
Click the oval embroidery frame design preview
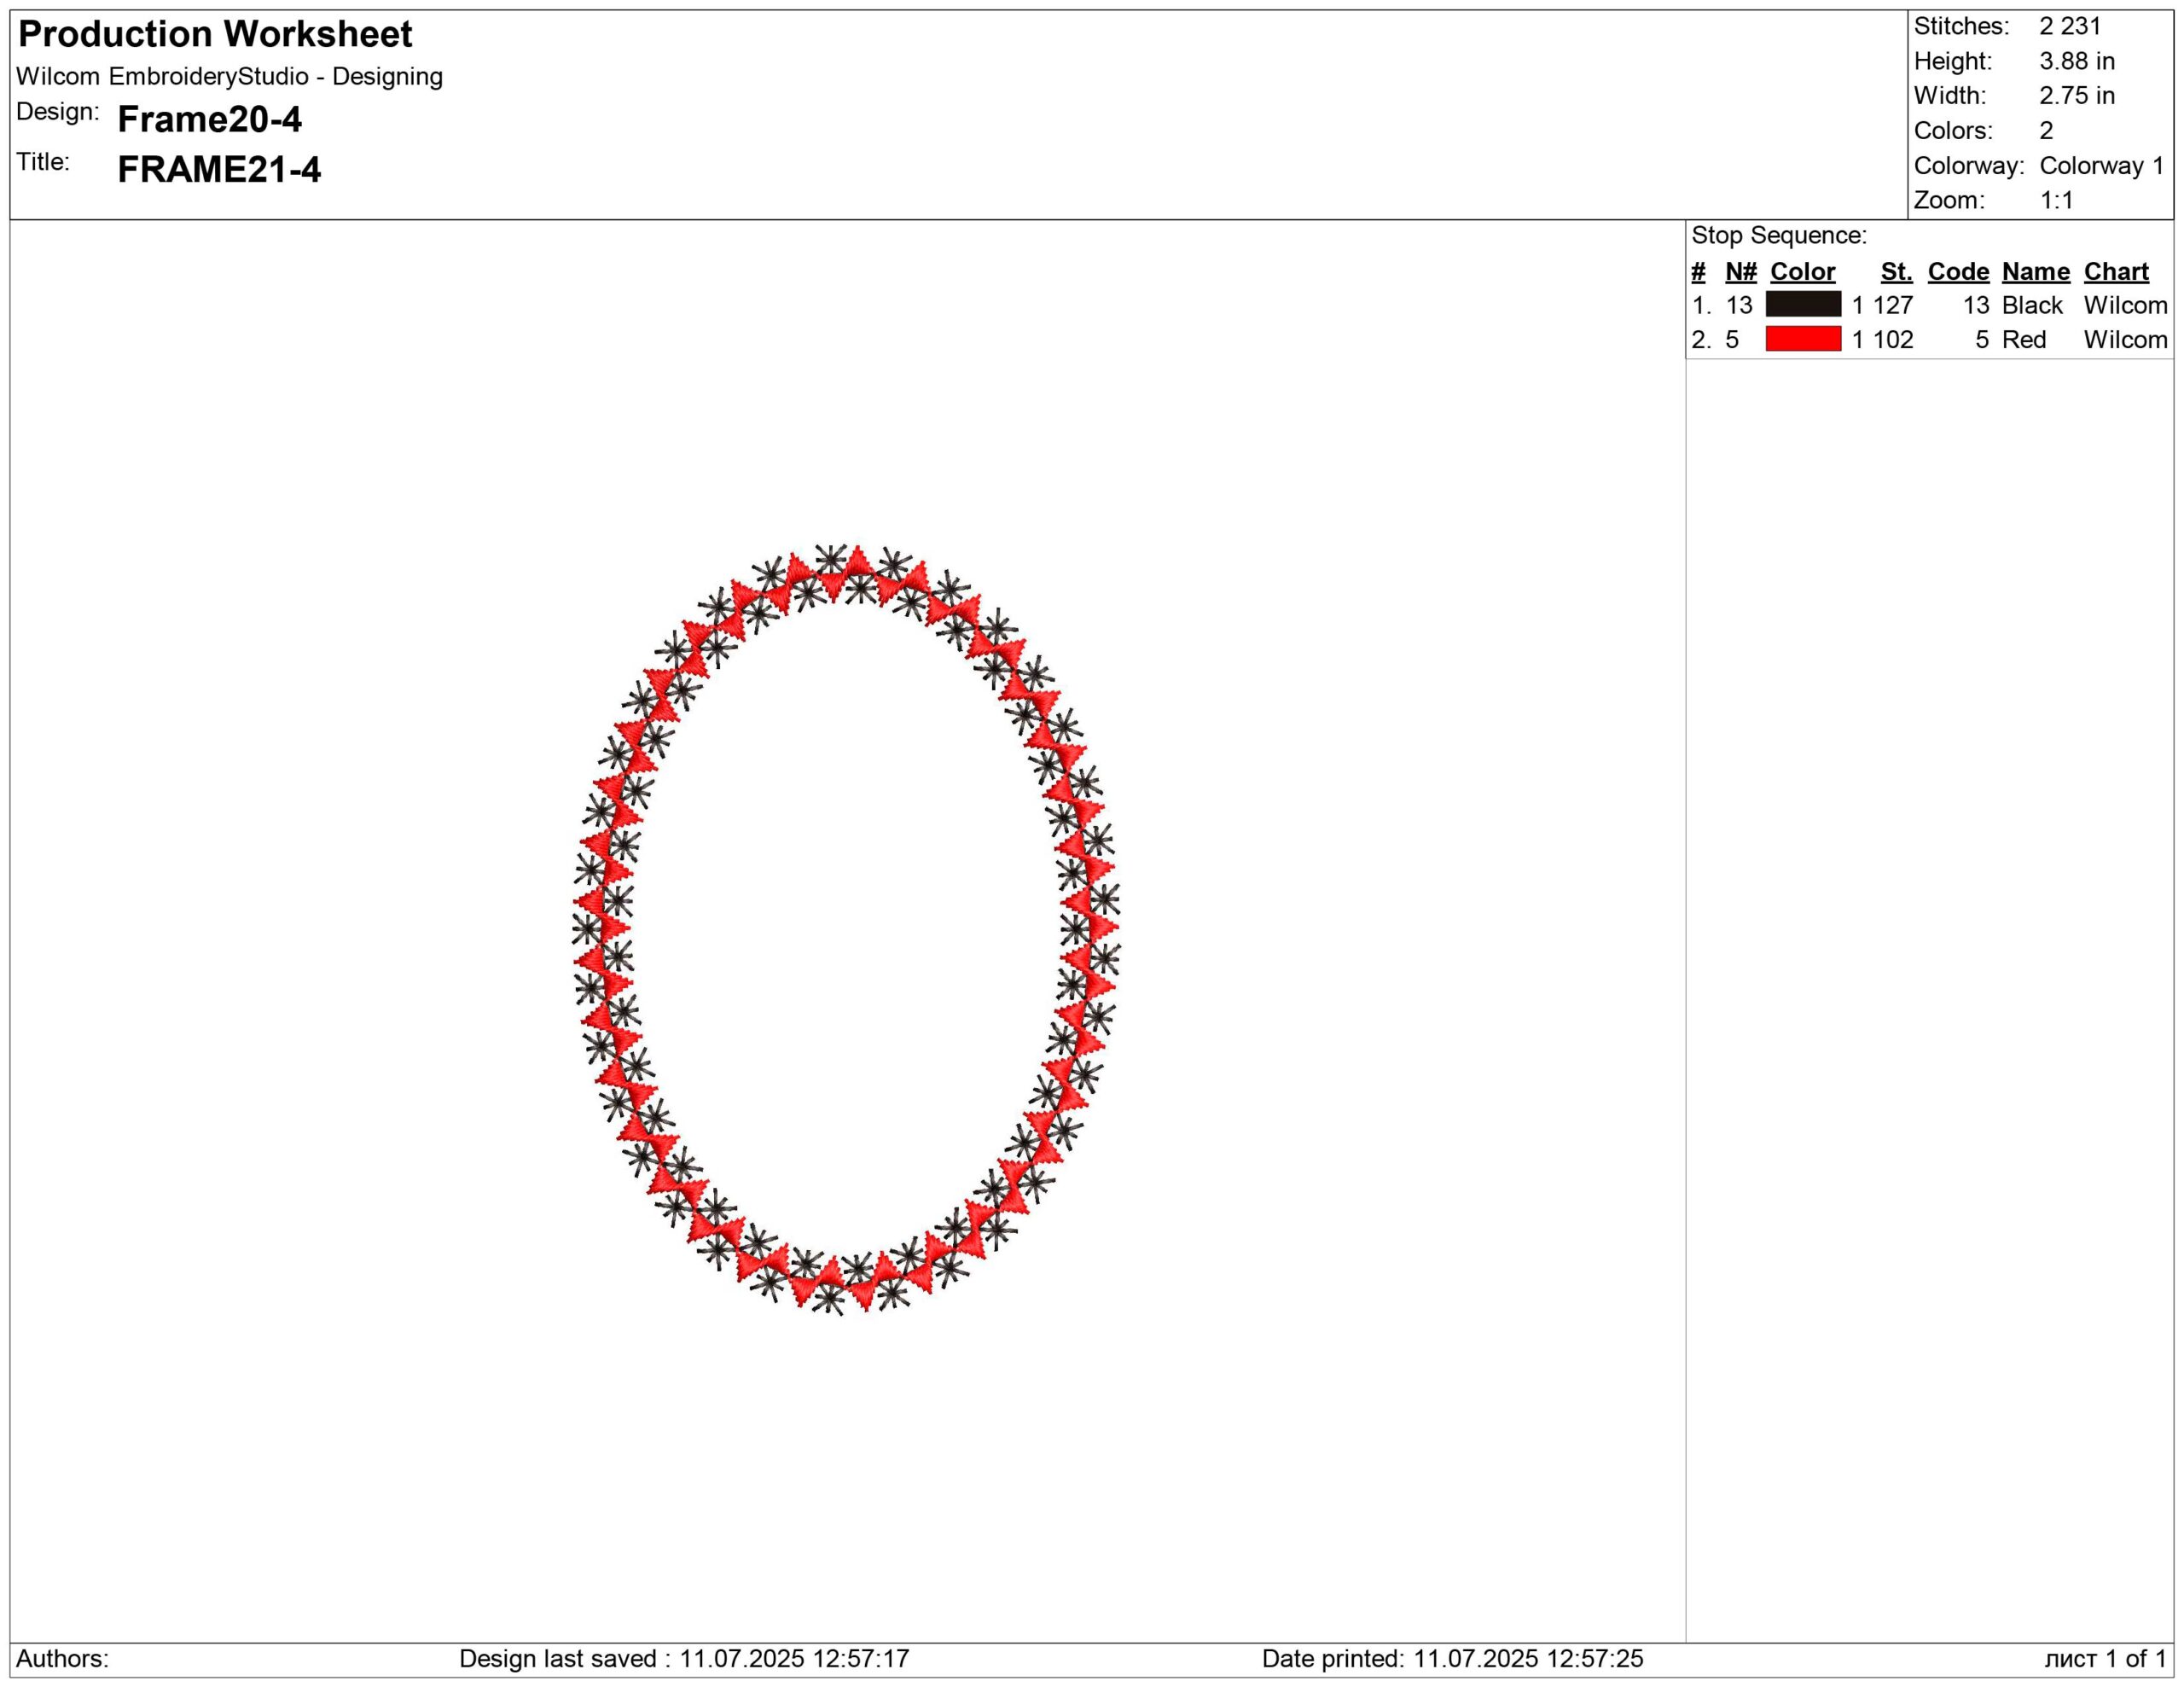[846, 930]
